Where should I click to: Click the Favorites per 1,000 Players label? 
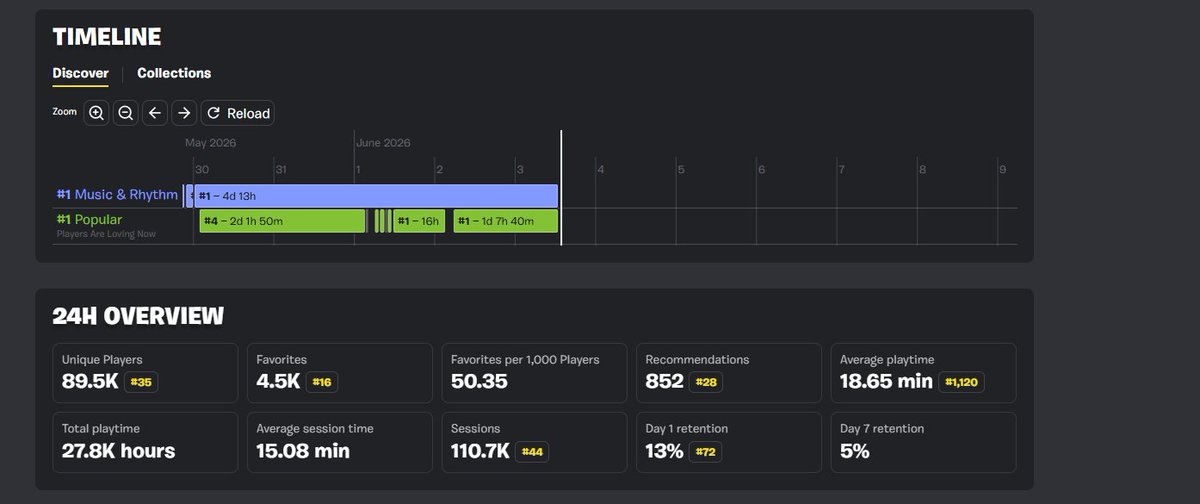pos(525,359)
